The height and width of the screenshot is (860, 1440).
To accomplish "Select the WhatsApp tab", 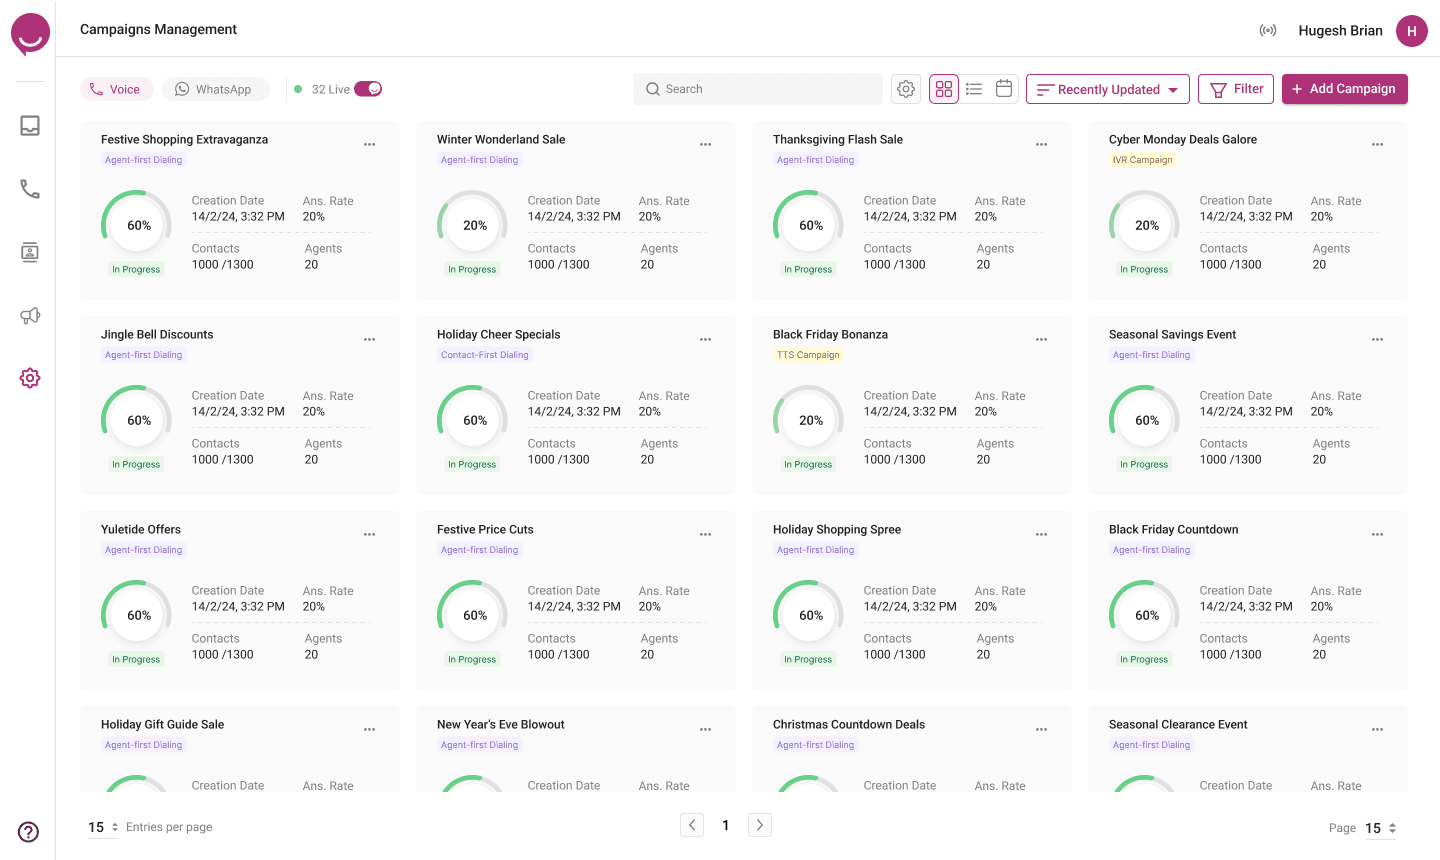I will (215, 89).
